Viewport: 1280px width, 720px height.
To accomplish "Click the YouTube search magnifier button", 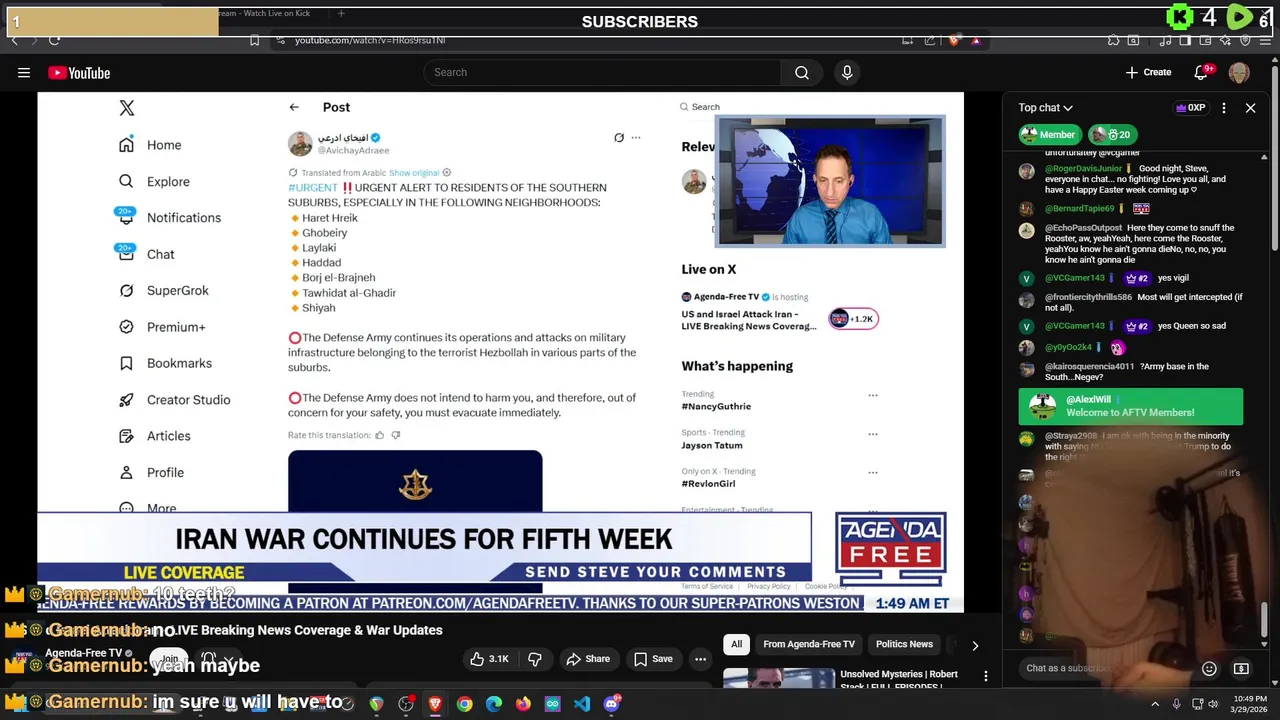I will coord(801,72).
